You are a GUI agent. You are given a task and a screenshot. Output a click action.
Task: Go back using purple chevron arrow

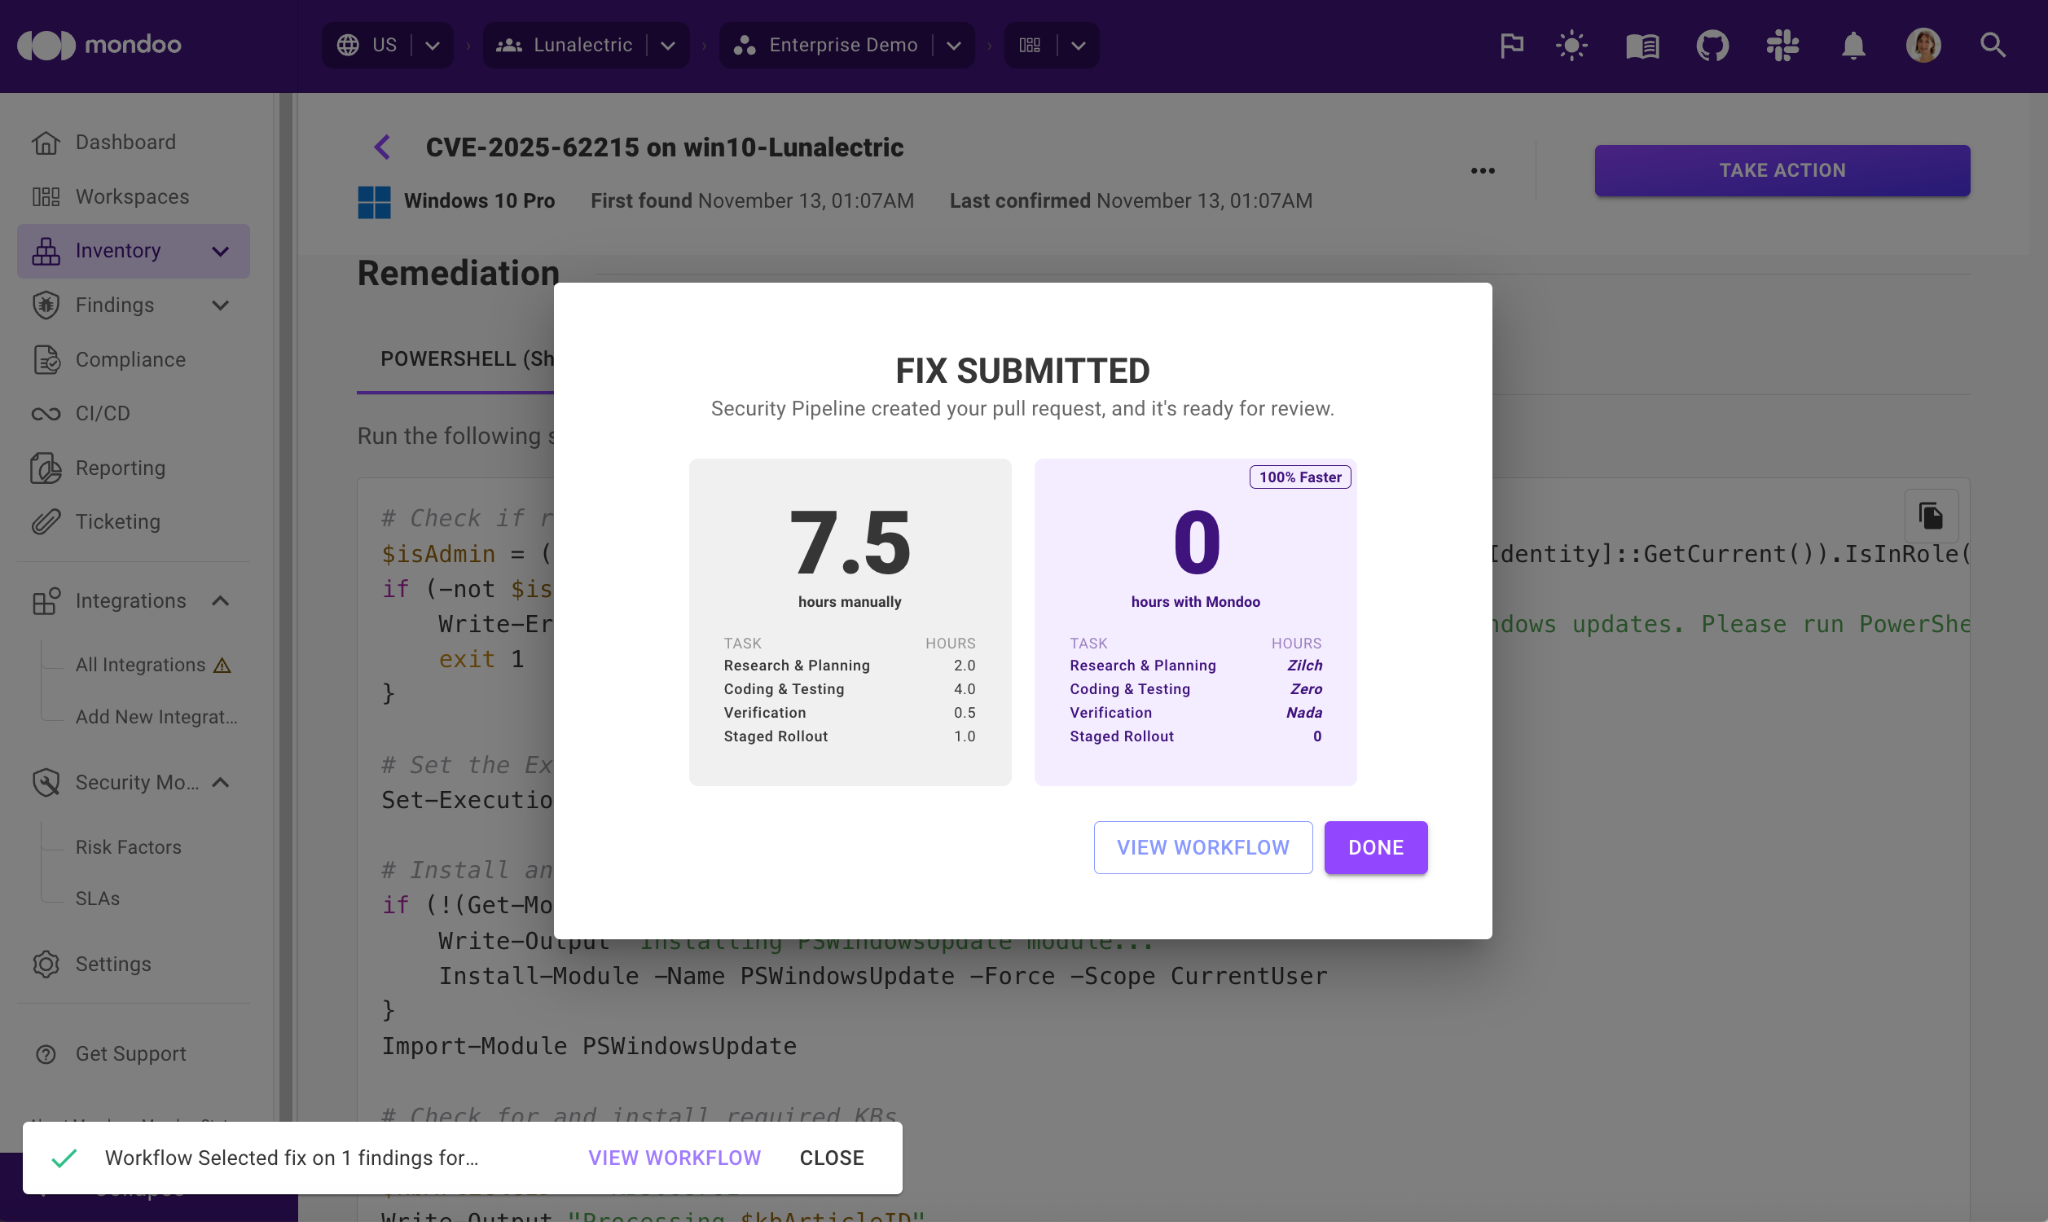click(x=382, y=147)
